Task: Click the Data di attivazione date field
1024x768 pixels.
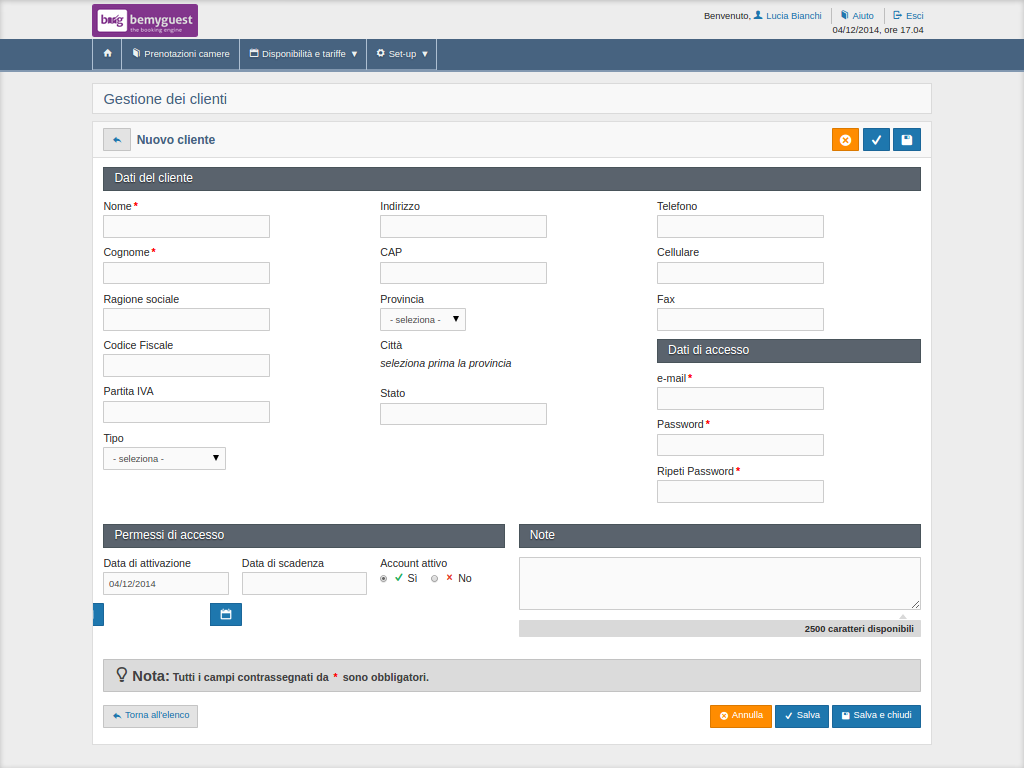Action: (x=166, y=584)
